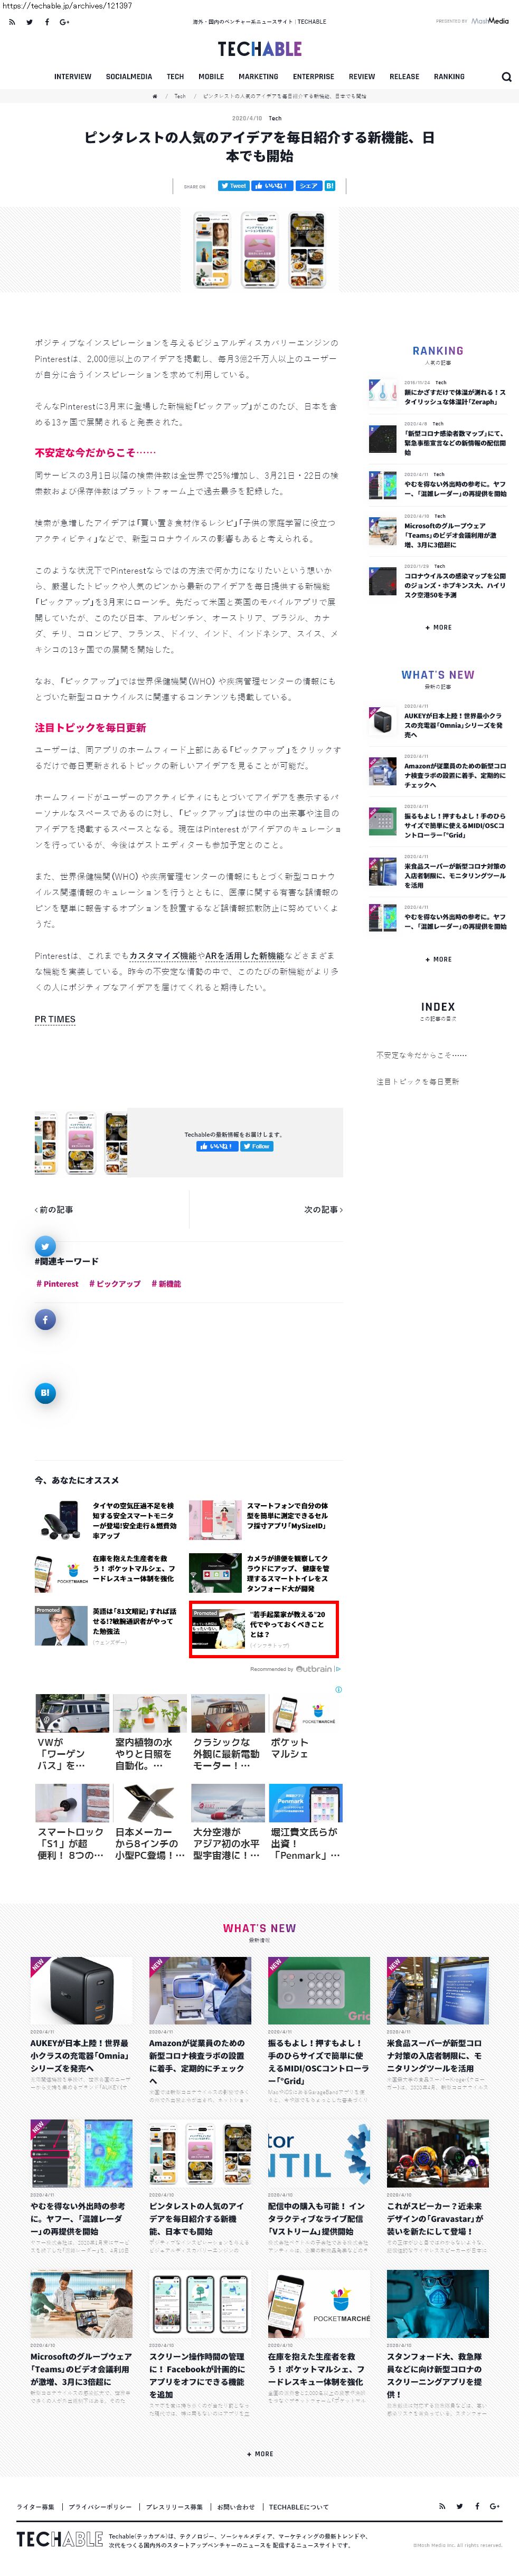Screen dimensions: 519x2576
Task: Open the footer Twitter icon
Action: pos(459,2506)
